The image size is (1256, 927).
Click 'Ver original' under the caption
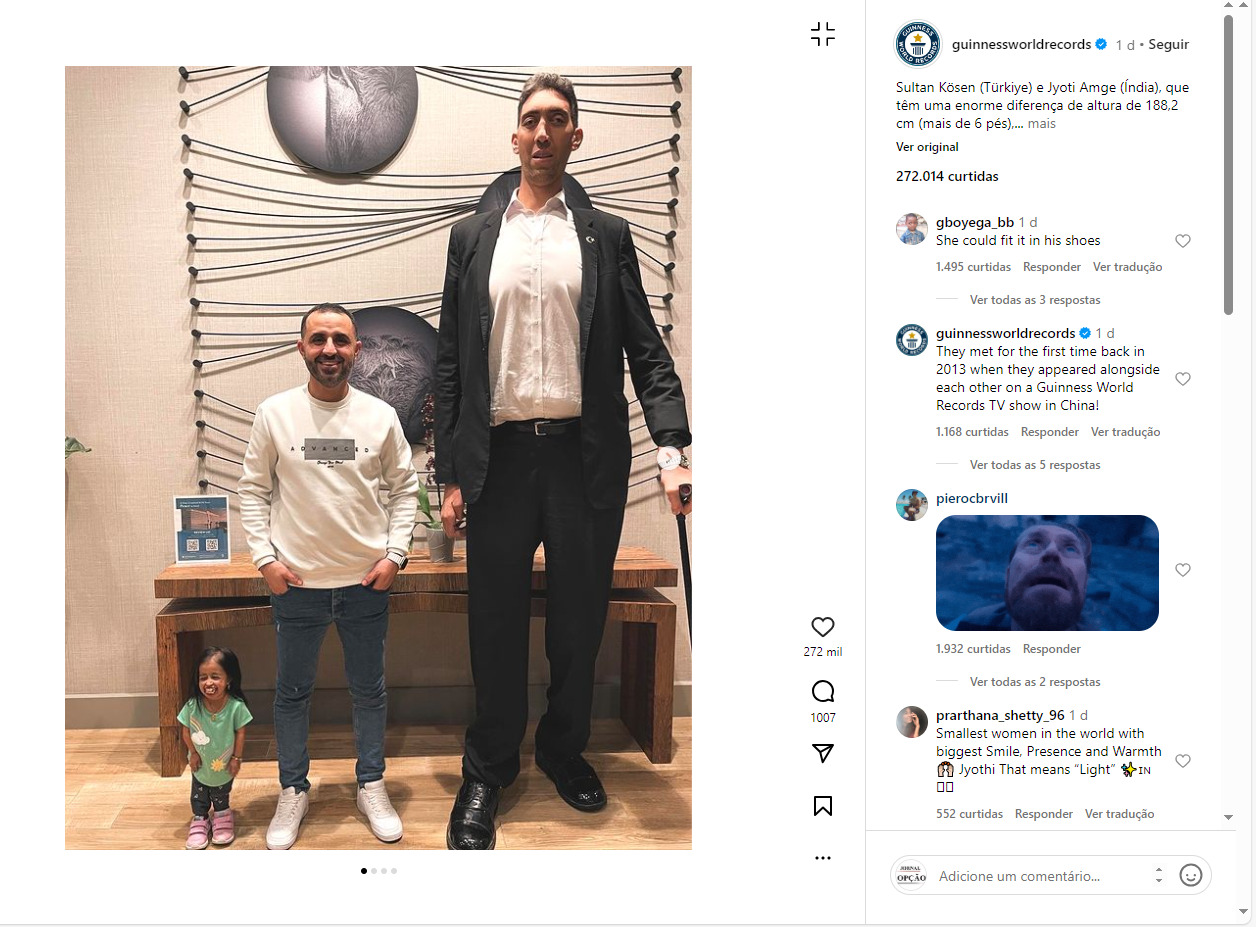coord(927,147)
